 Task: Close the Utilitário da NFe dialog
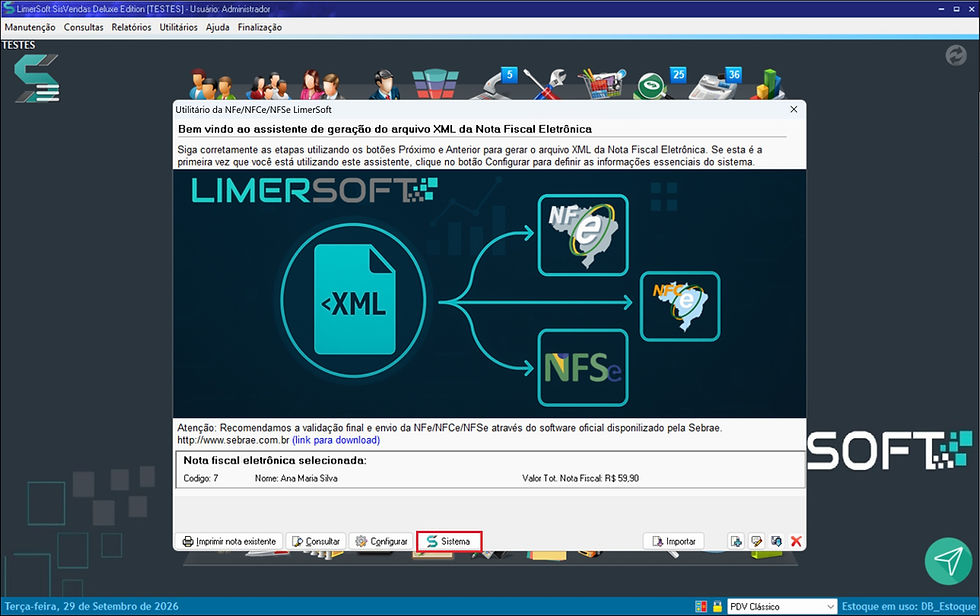(794, 109)
